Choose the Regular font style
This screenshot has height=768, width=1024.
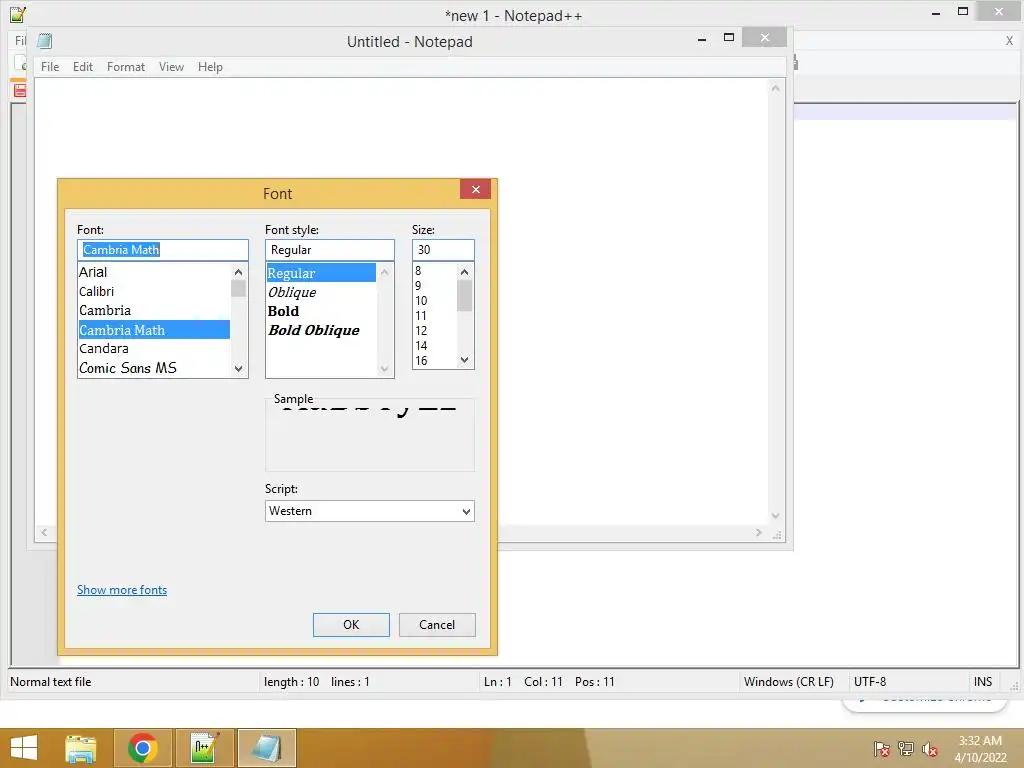(x=321, y=273)
